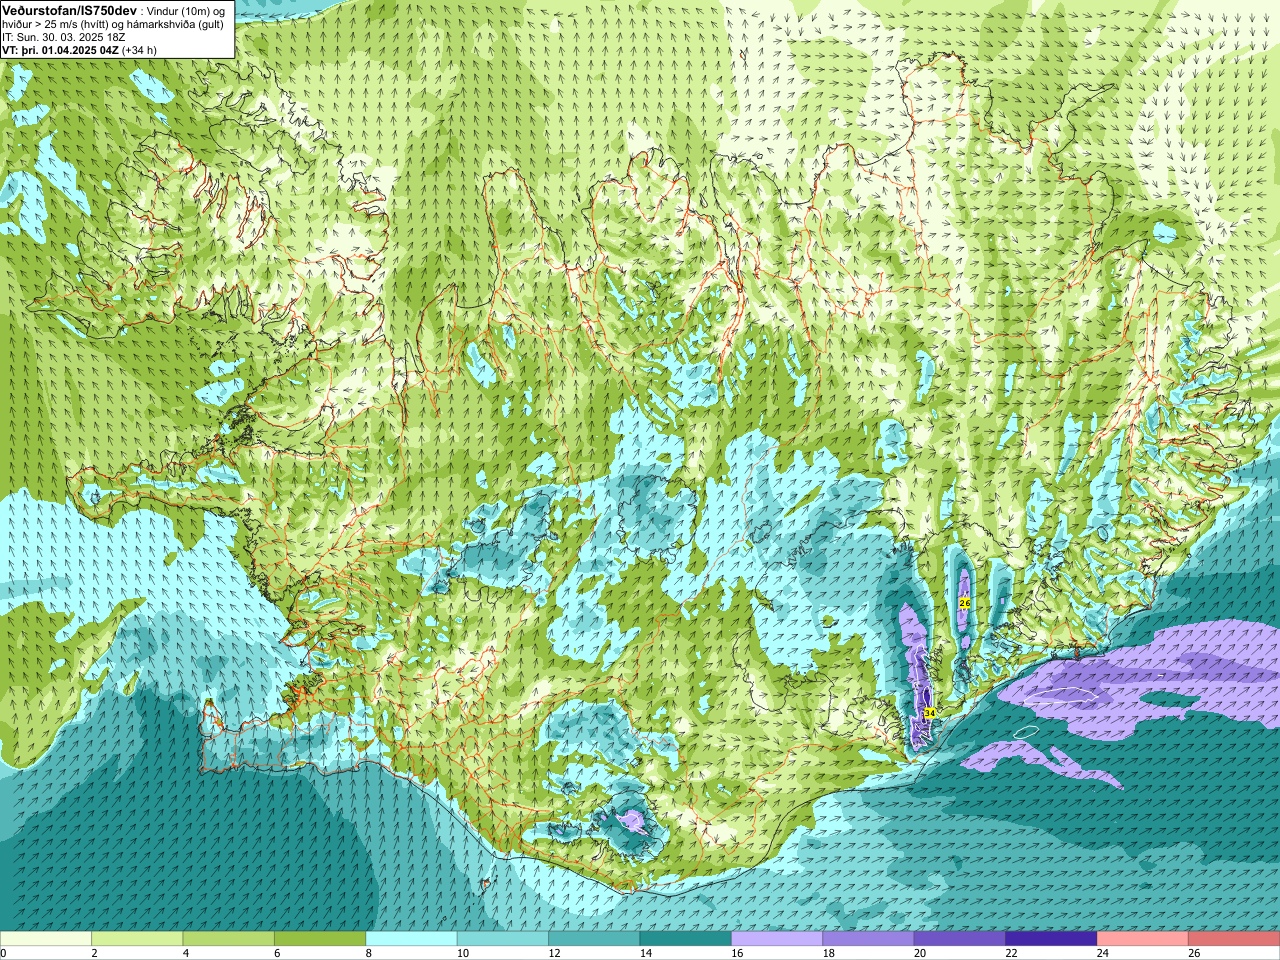Image resolution: width=1280 pixels, height=960 pixels.
Task: Click the legend value 20
Action: (x=920, y=953)
